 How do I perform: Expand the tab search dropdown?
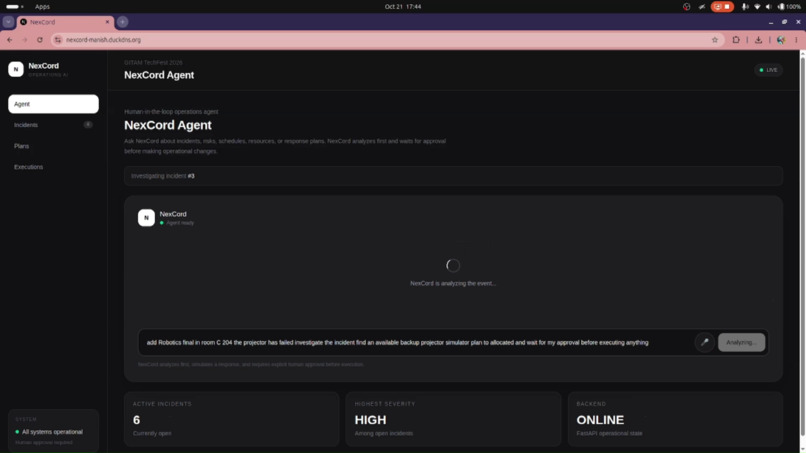point(8,22)
